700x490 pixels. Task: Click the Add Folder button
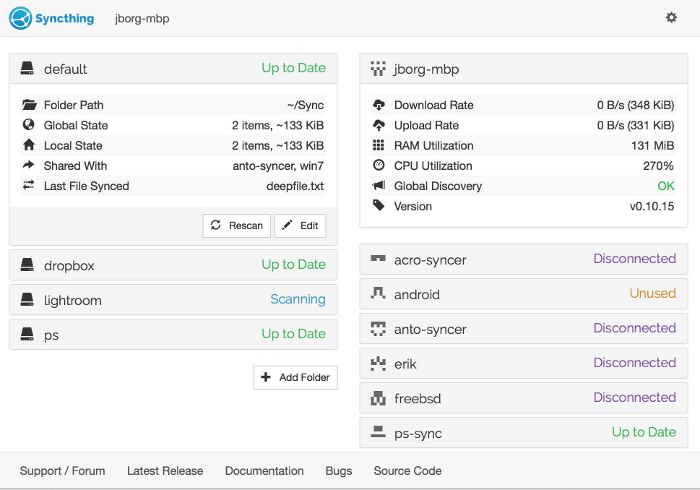pyautogui.click(x=295, y=378)
